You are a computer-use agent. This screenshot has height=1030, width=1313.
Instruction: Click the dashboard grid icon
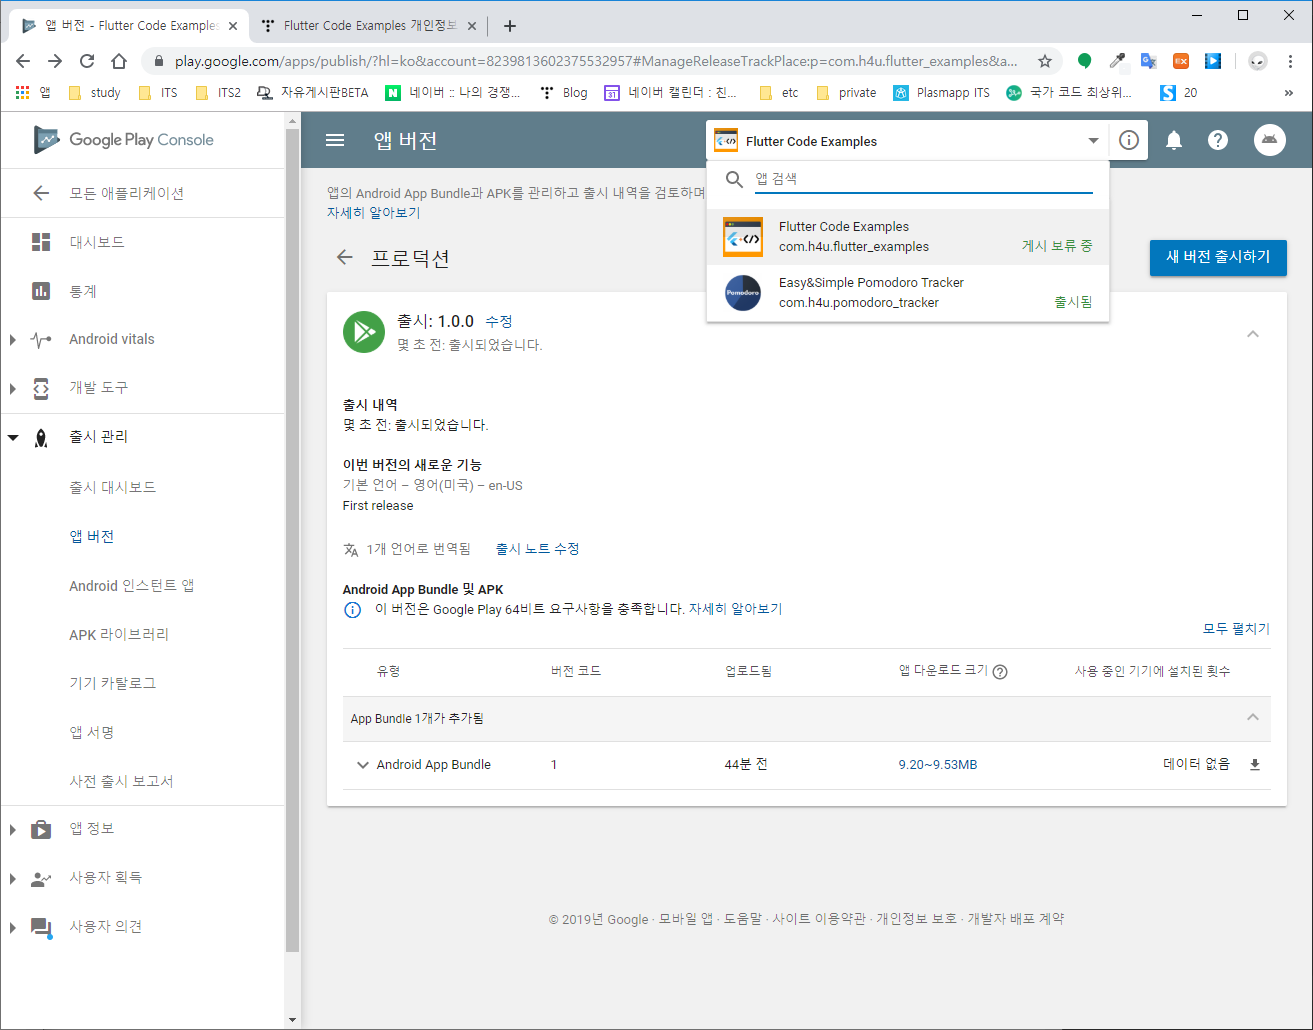click(x=41, y=242)
